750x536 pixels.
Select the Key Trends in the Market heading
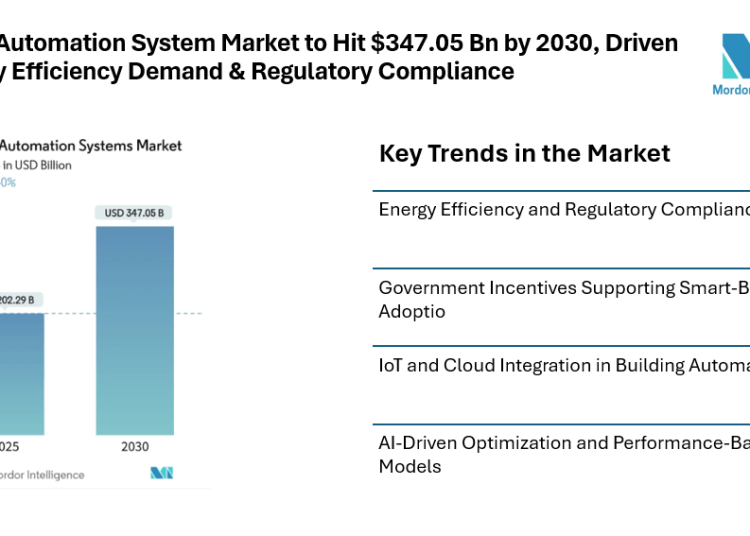coord(524,153)
